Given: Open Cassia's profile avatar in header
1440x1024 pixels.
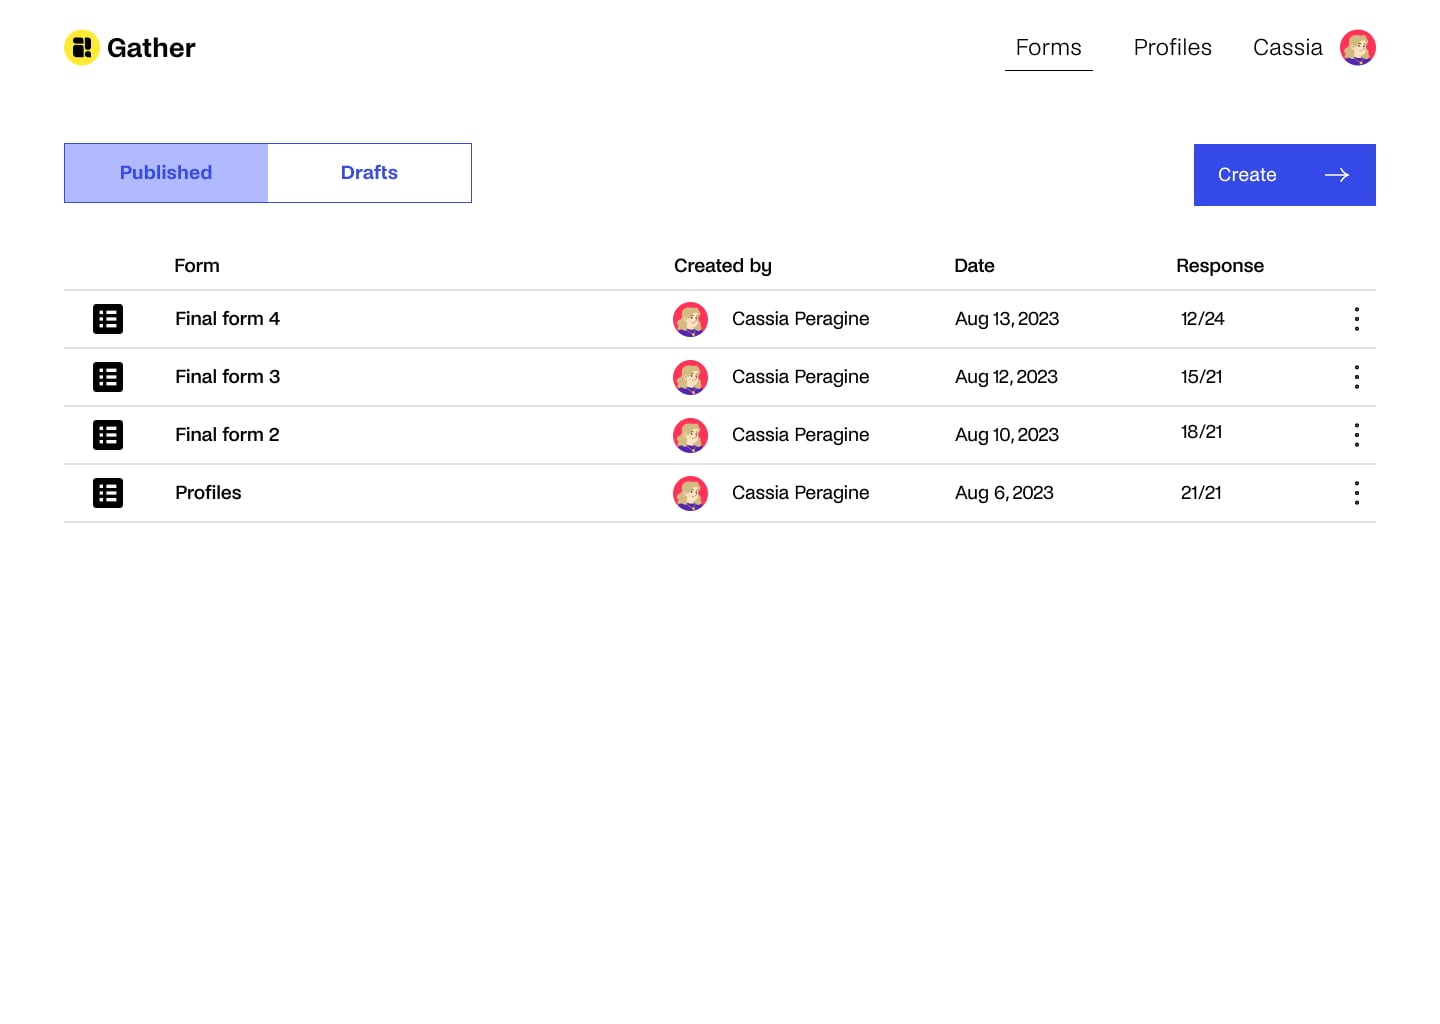Looking at the screenshot, I should tap(1358, 47).
